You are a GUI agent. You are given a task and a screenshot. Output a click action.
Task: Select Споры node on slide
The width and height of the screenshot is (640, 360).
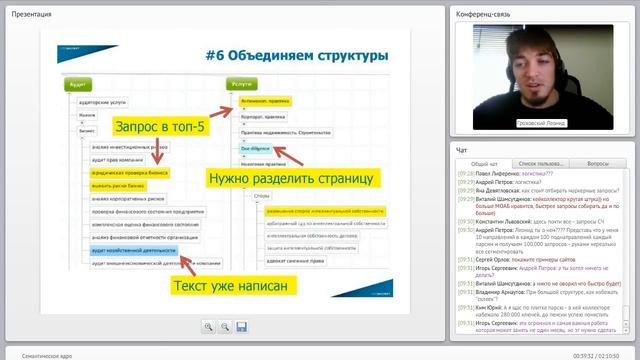(262, 196)
